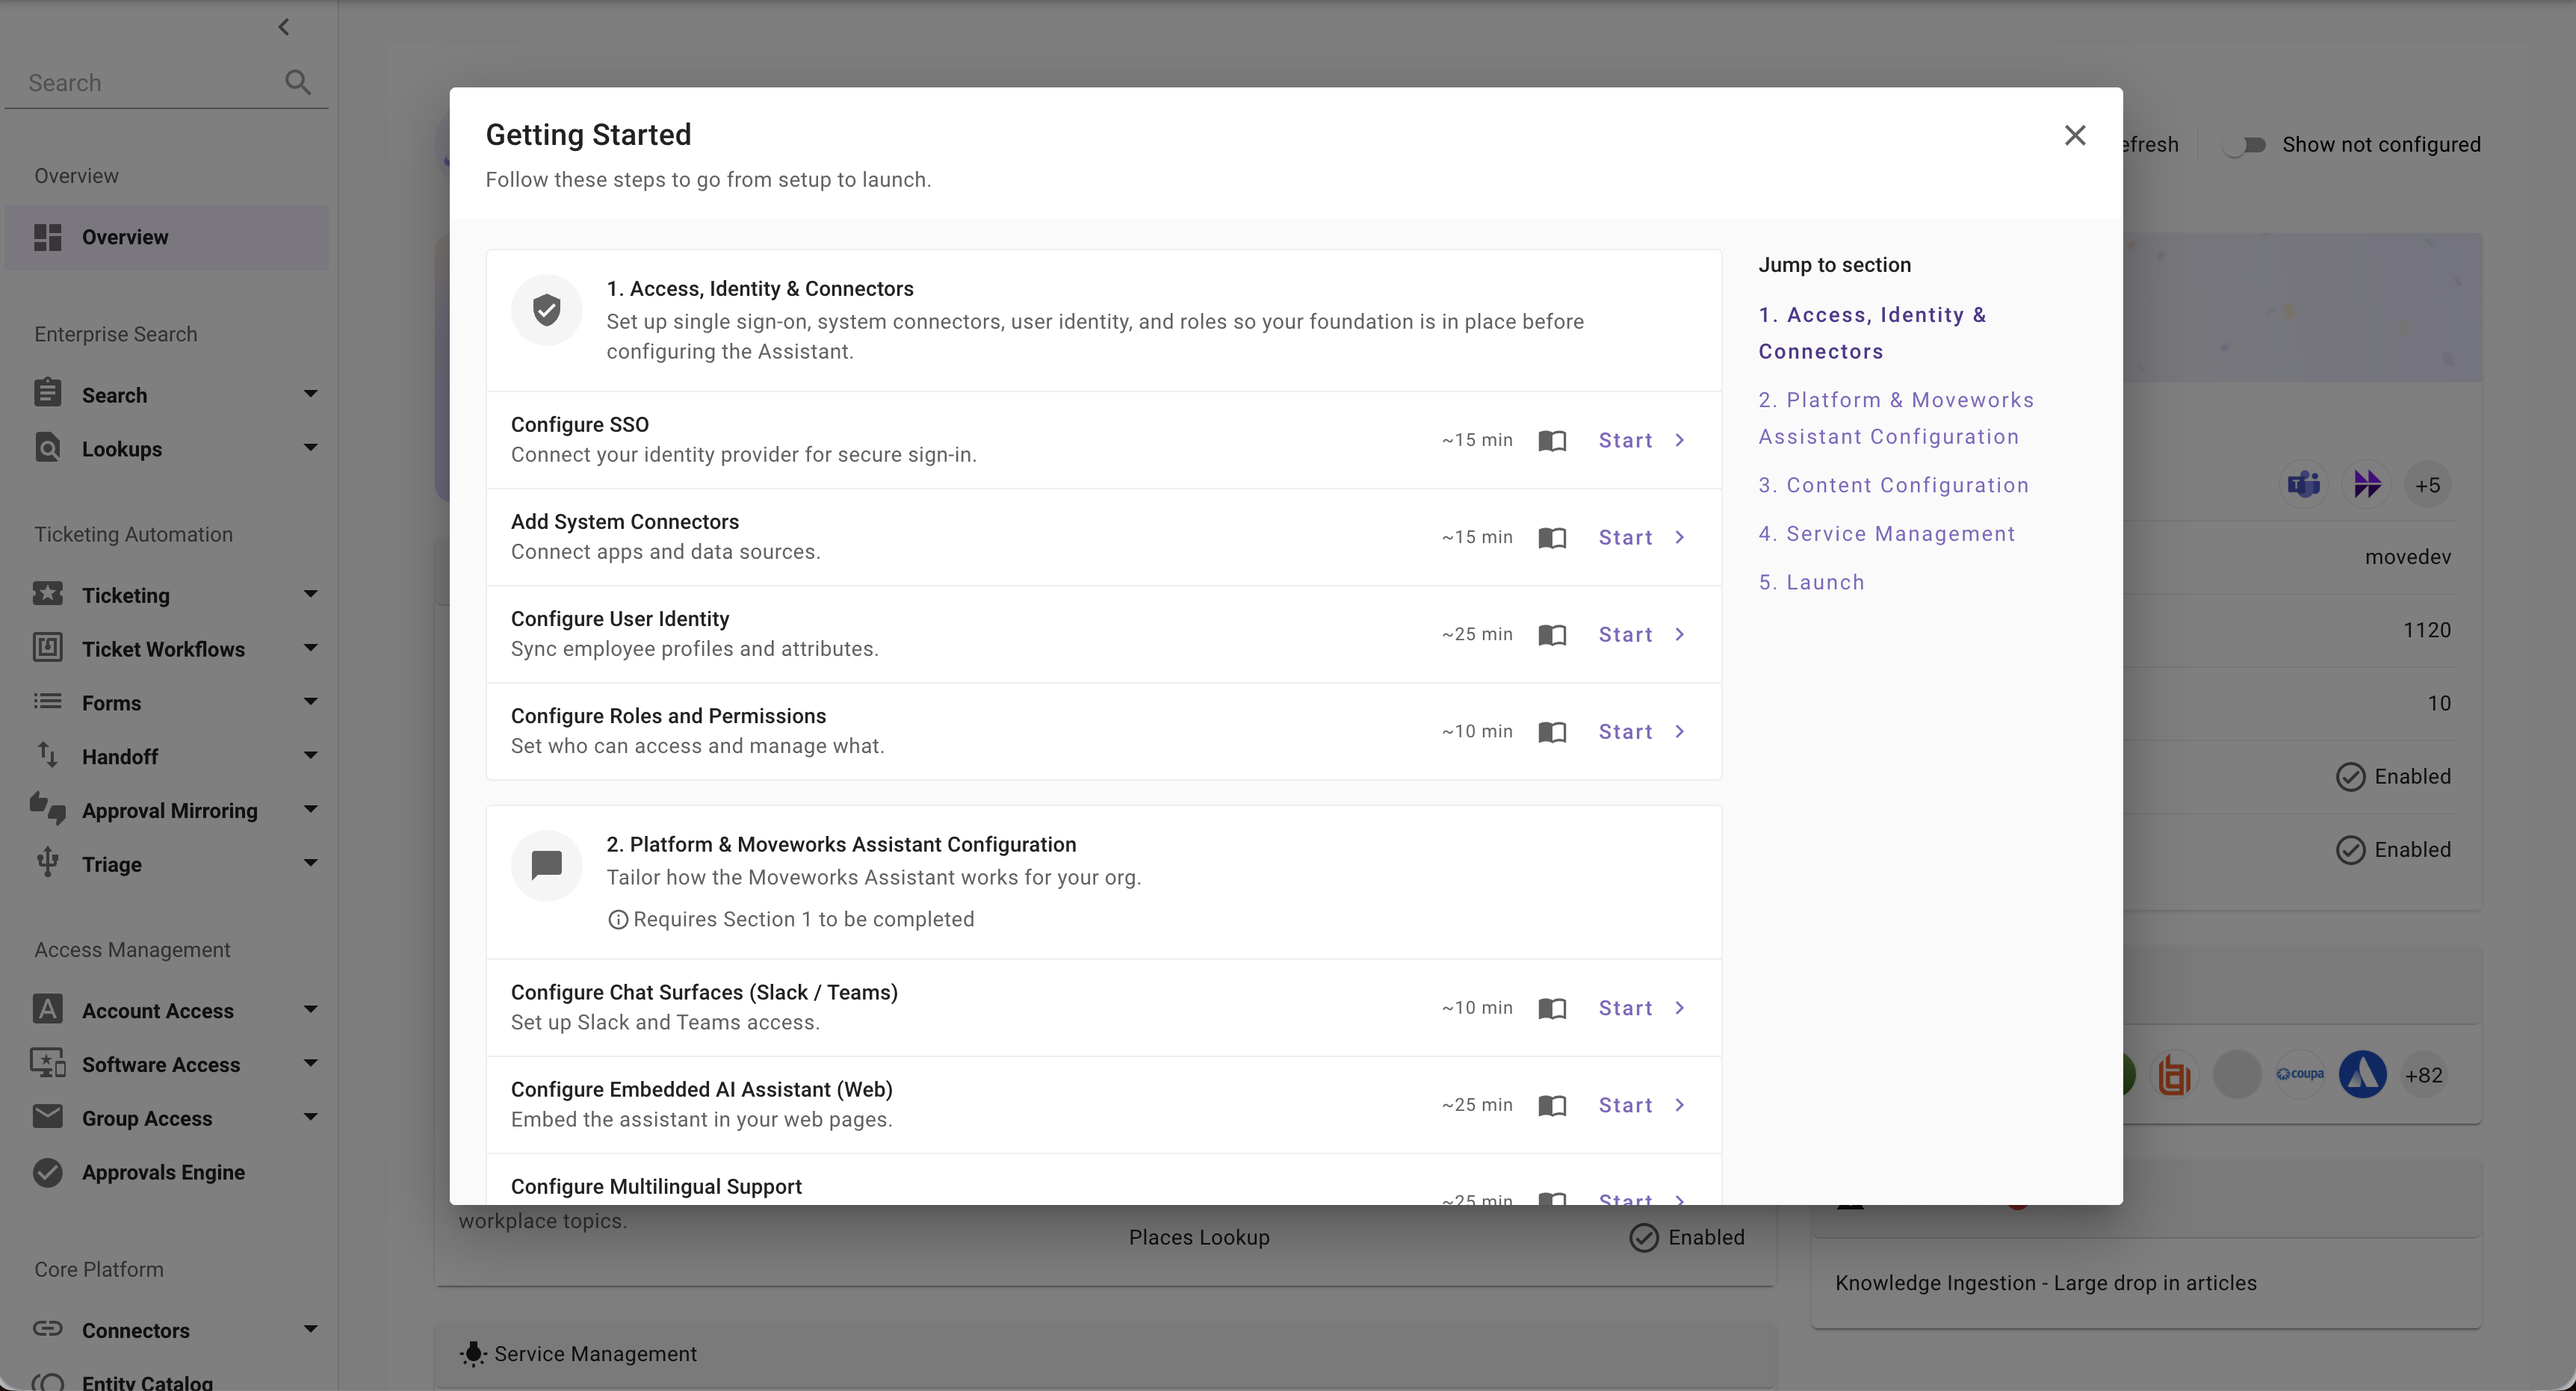2576x1391 pixels.
Task: Click the Approval Mirroring thumbs icon
Action: point(48,808)
